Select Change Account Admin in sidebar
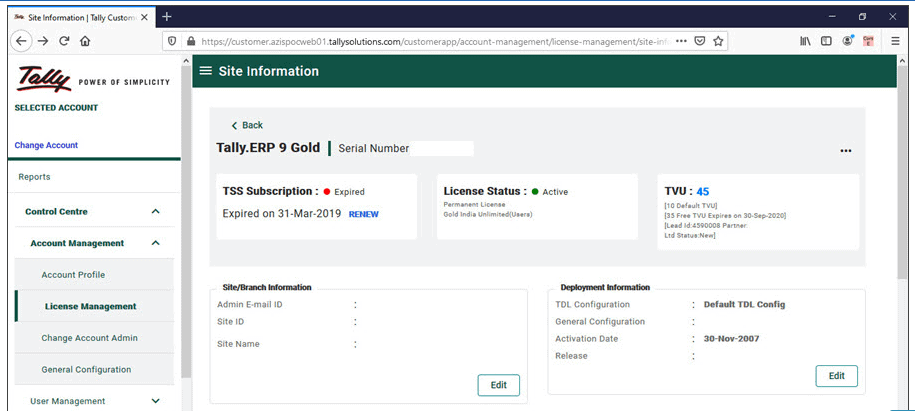 pos(89,338)
